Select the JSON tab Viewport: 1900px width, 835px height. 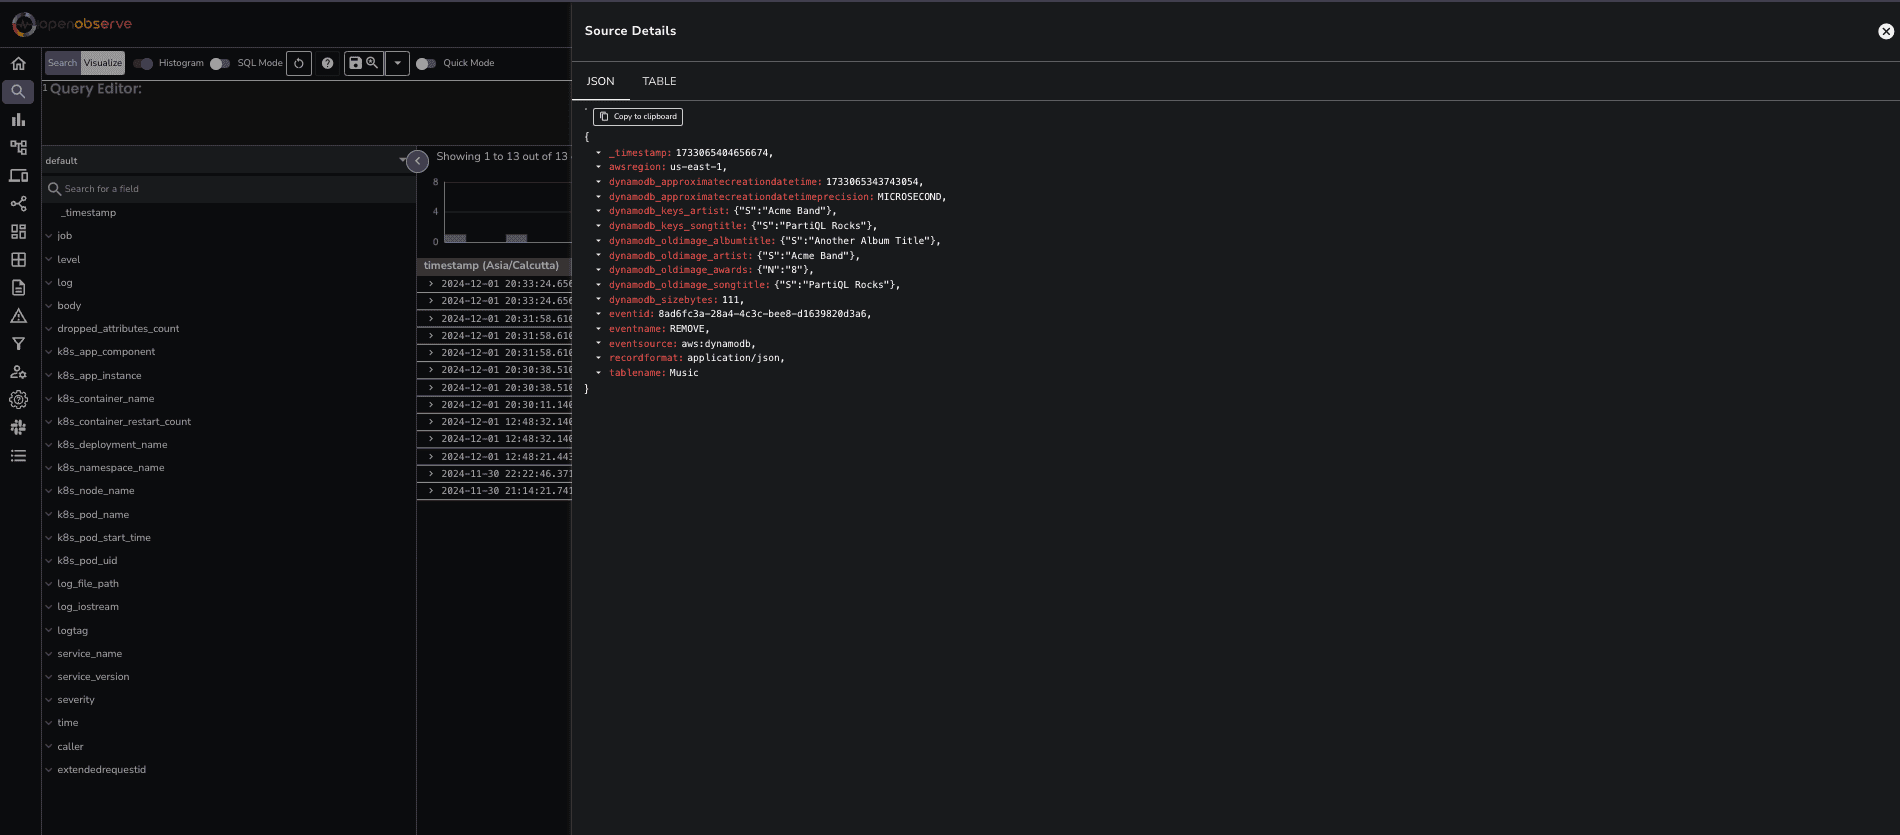pos(600,81)
